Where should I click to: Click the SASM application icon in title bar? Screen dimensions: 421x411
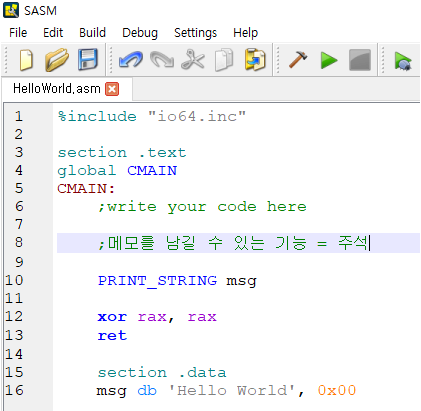[11, 10]
